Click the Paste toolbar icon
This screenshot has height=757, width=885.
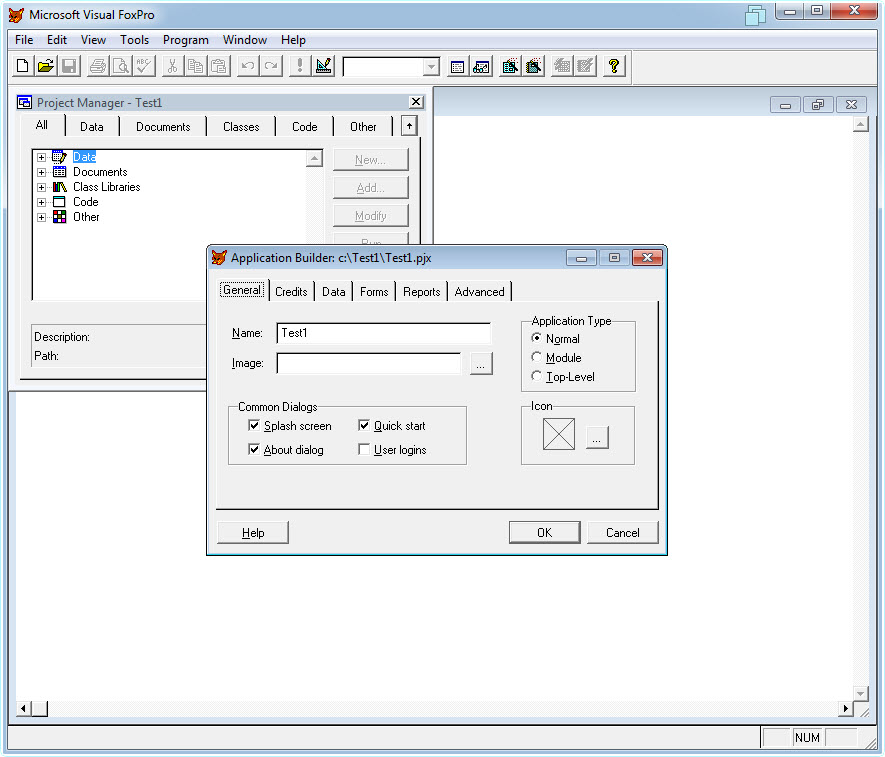pos(218,66)
